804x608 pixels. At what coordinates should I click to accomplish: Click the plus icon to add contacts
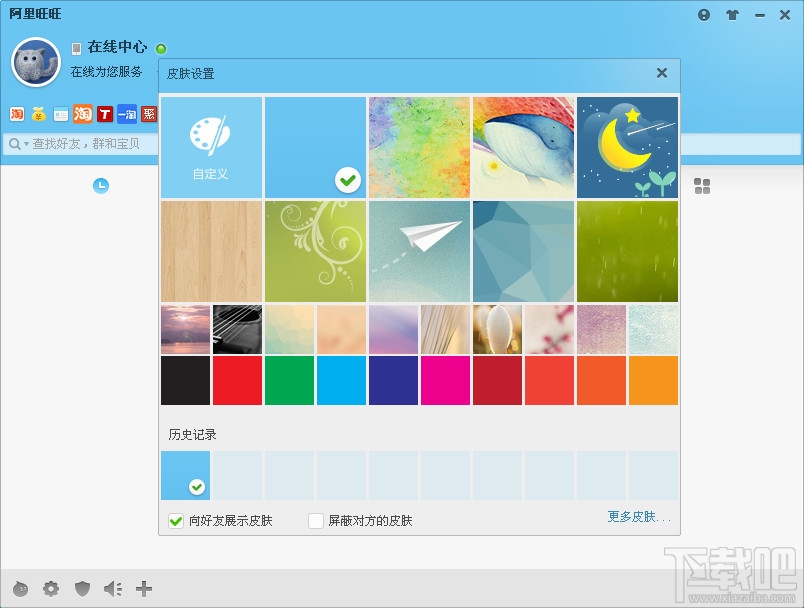pos(144,588)
